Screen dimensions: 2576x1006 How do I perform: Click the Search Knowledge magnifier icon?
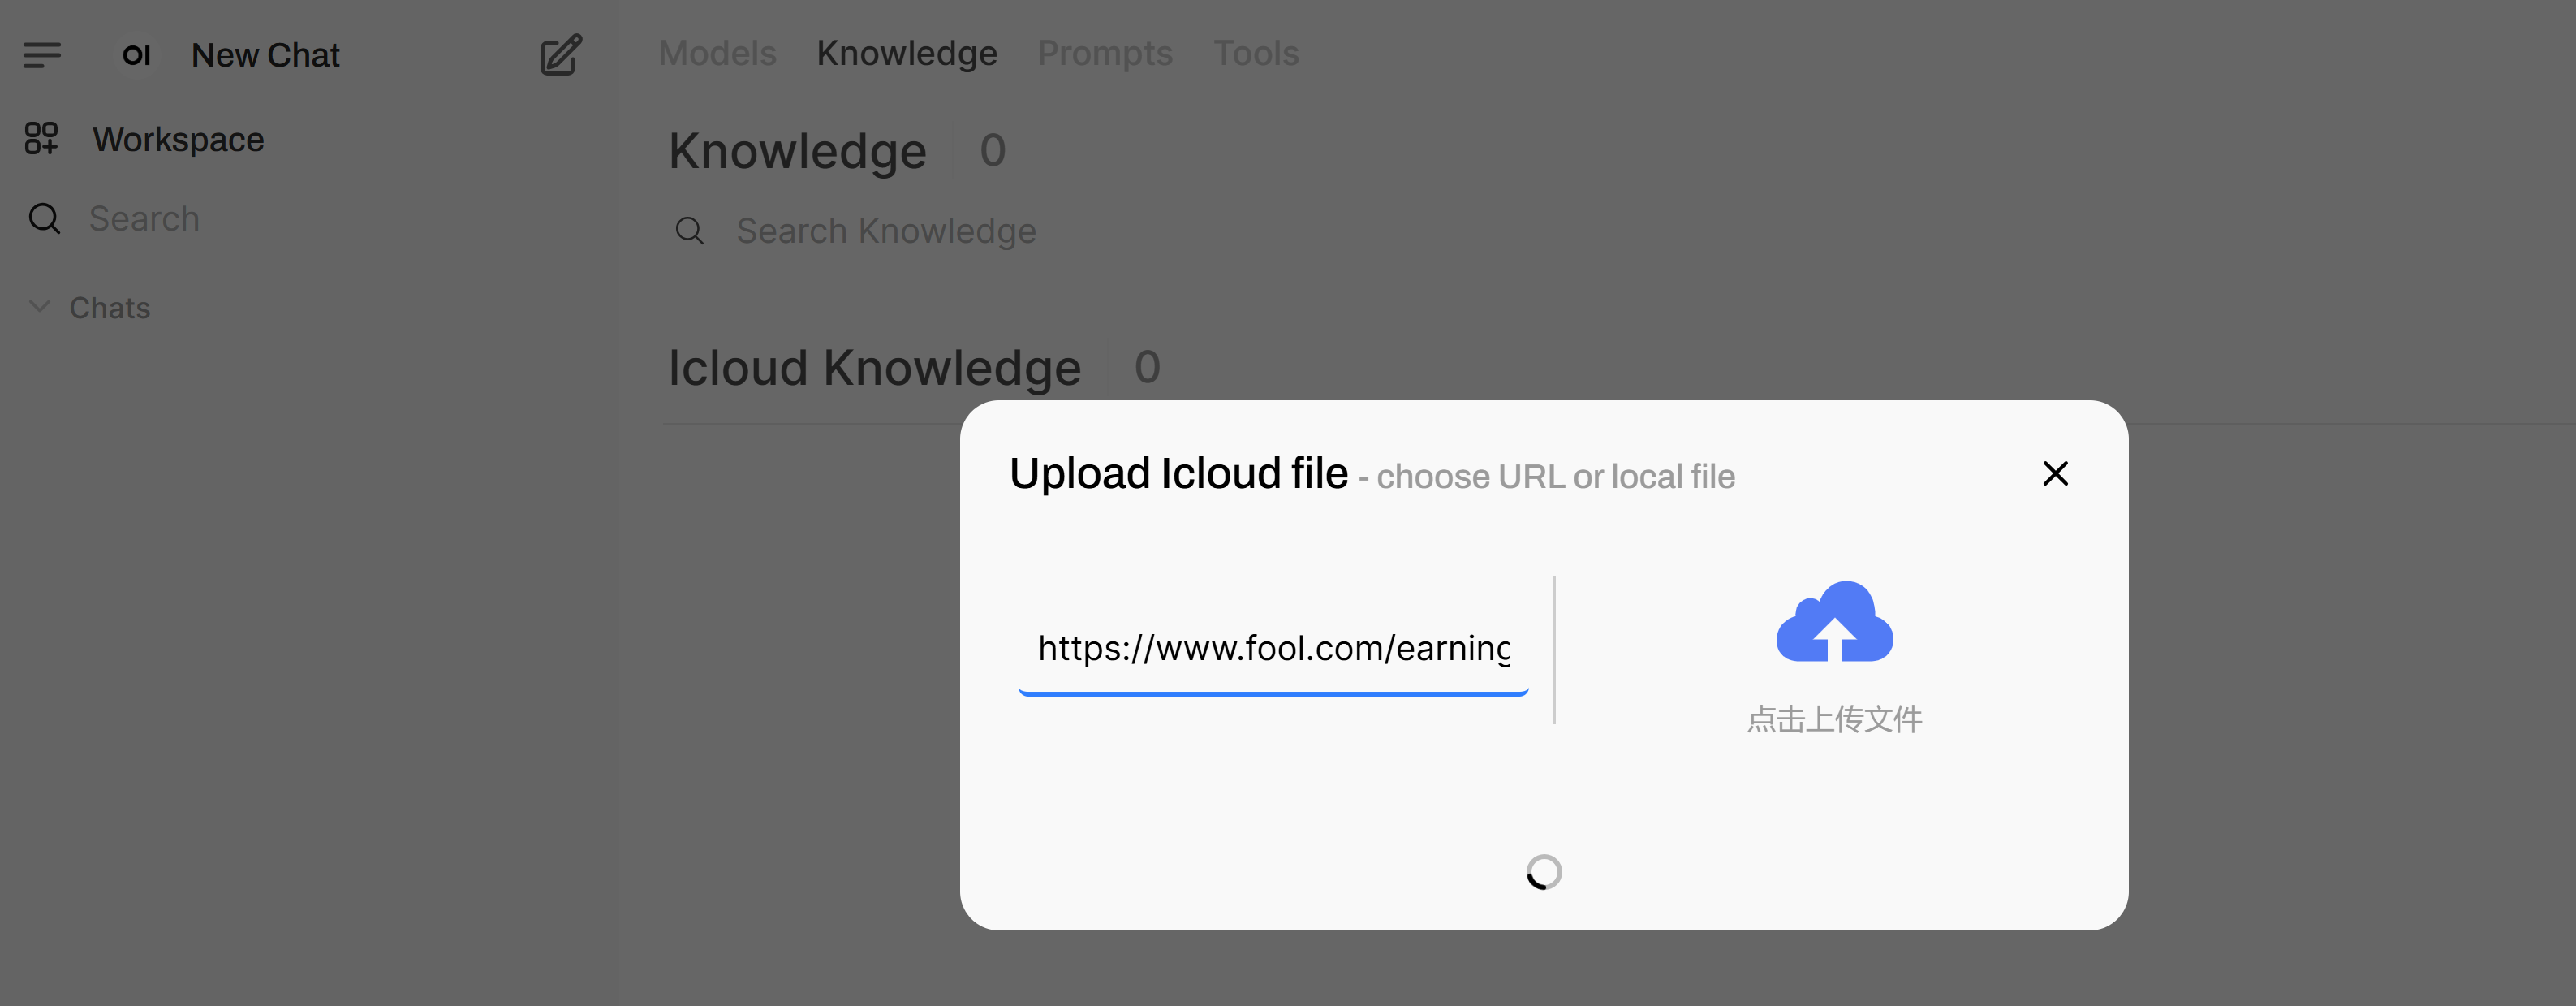point(689,231)
